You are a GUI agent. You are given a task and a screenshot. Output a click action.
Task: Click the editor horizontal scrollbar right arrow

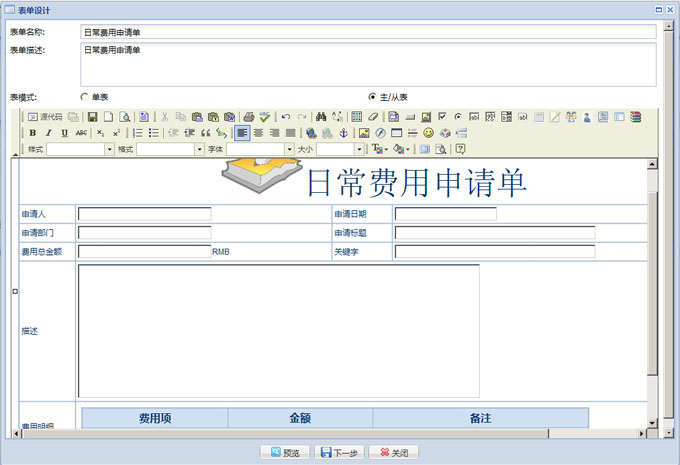(x=642, y=433)
